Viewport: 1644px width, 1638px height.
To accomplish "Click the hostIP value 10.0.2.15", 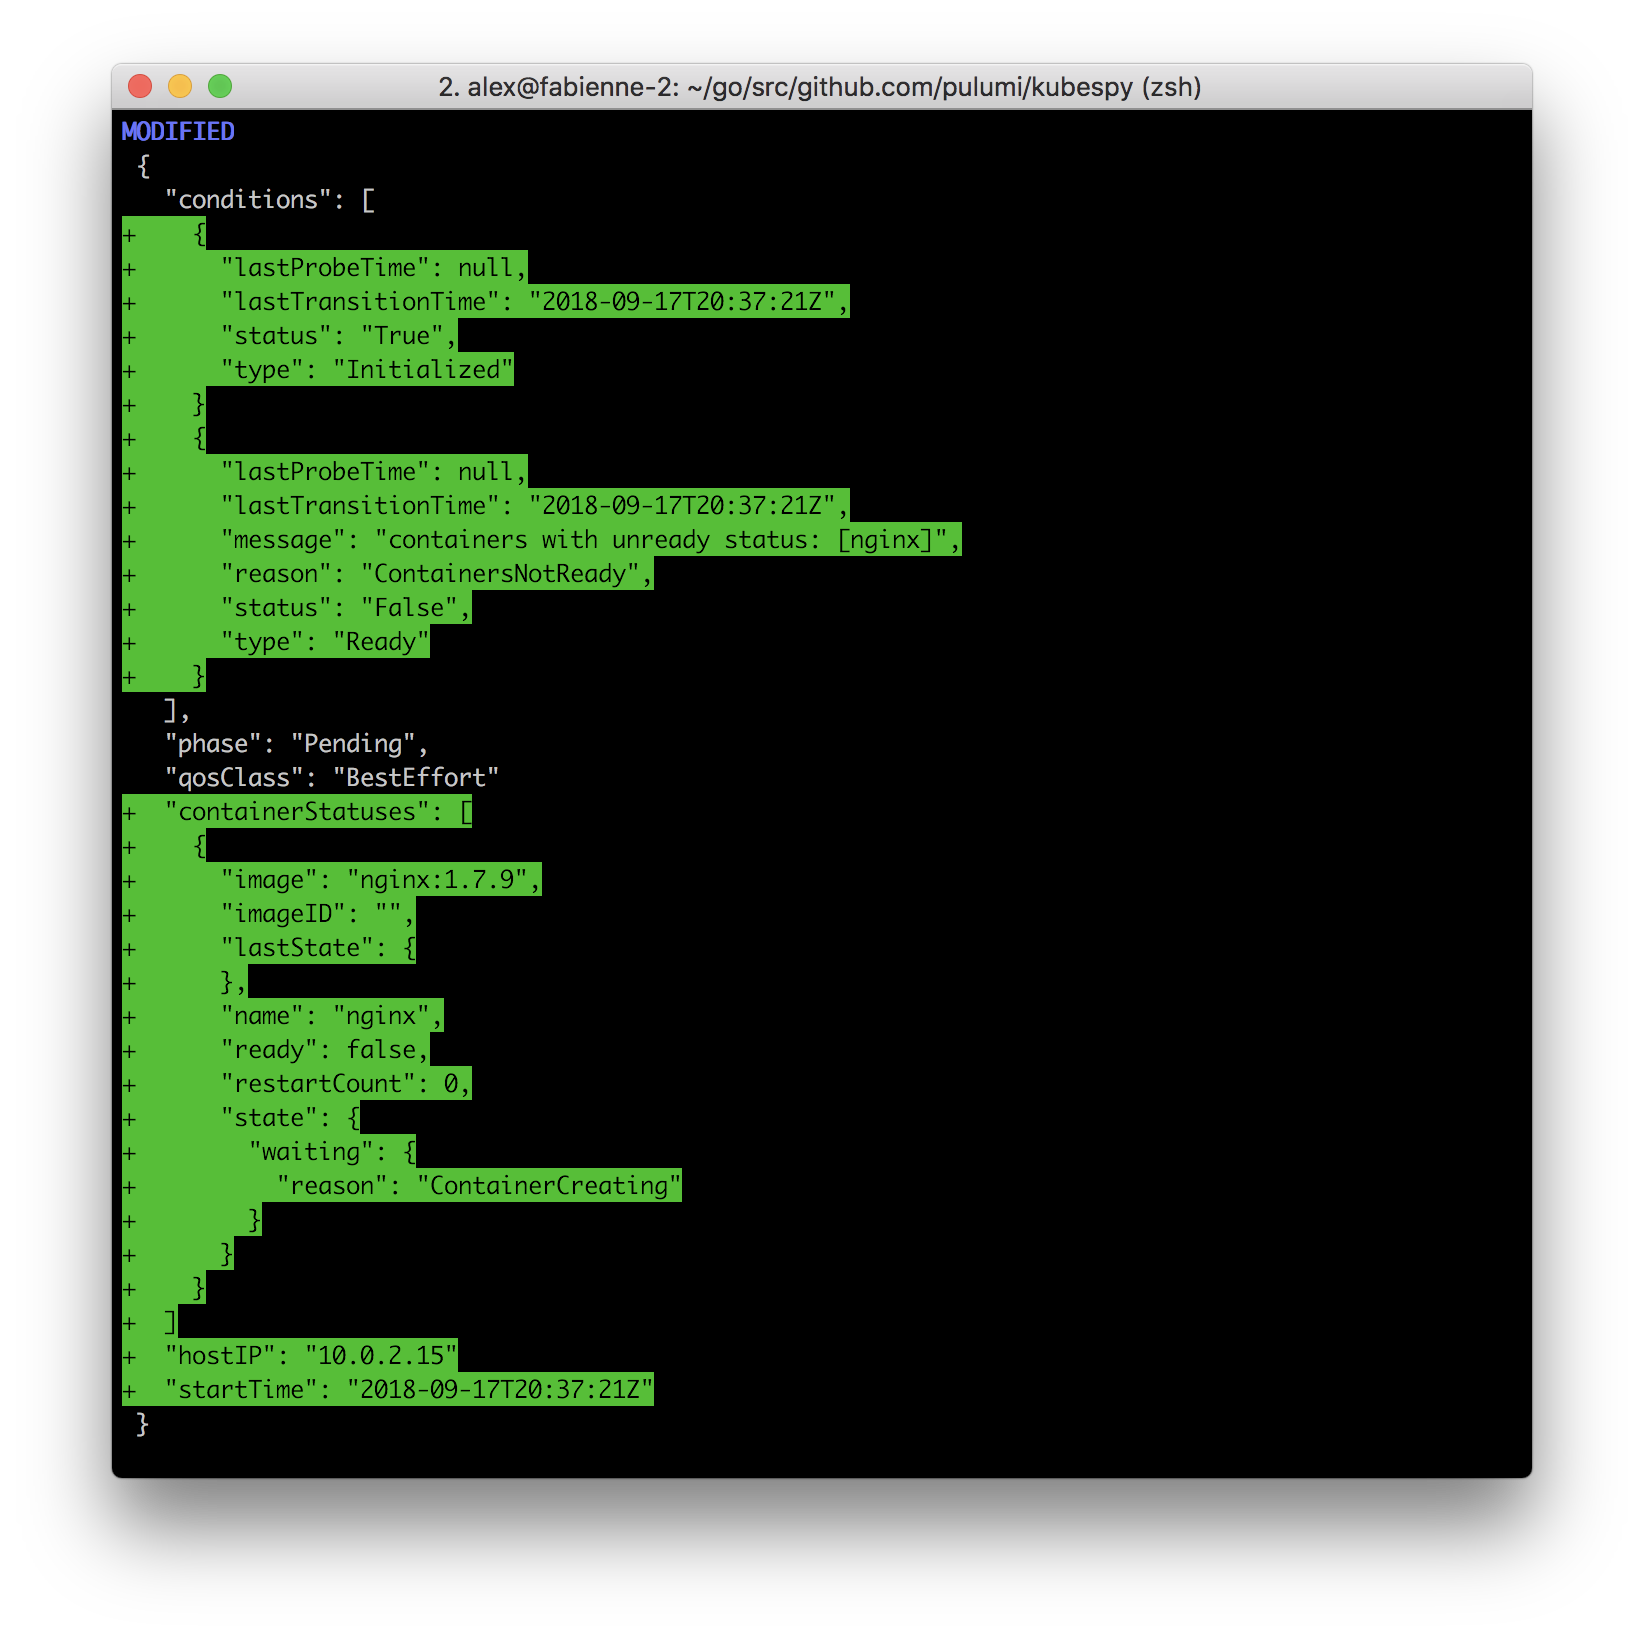I will tap(380, 1356).
